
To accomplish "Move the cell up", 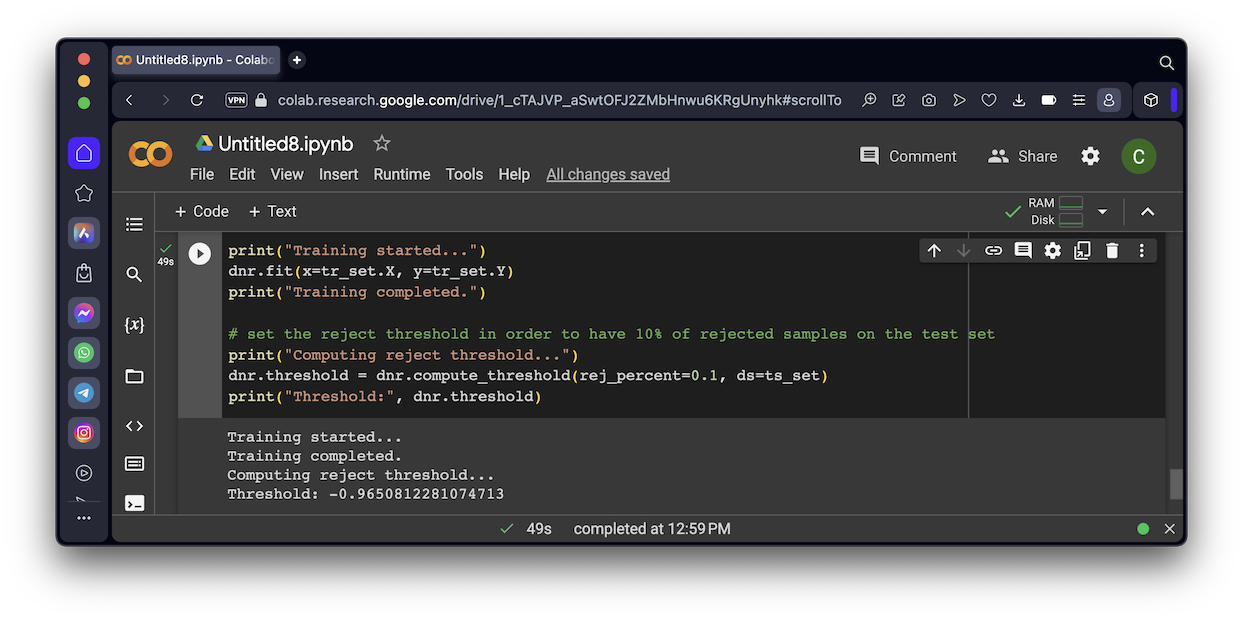I will pyautogui.click(x=934, y=251).
